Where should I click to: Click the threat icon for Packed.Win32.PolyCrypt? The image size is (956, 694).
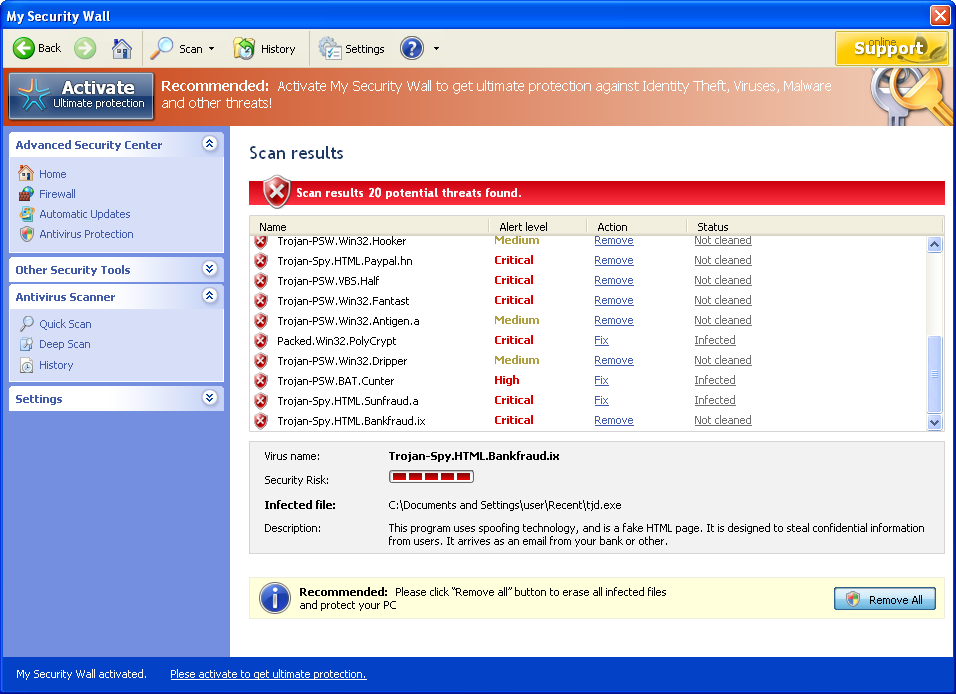[261, 341]
